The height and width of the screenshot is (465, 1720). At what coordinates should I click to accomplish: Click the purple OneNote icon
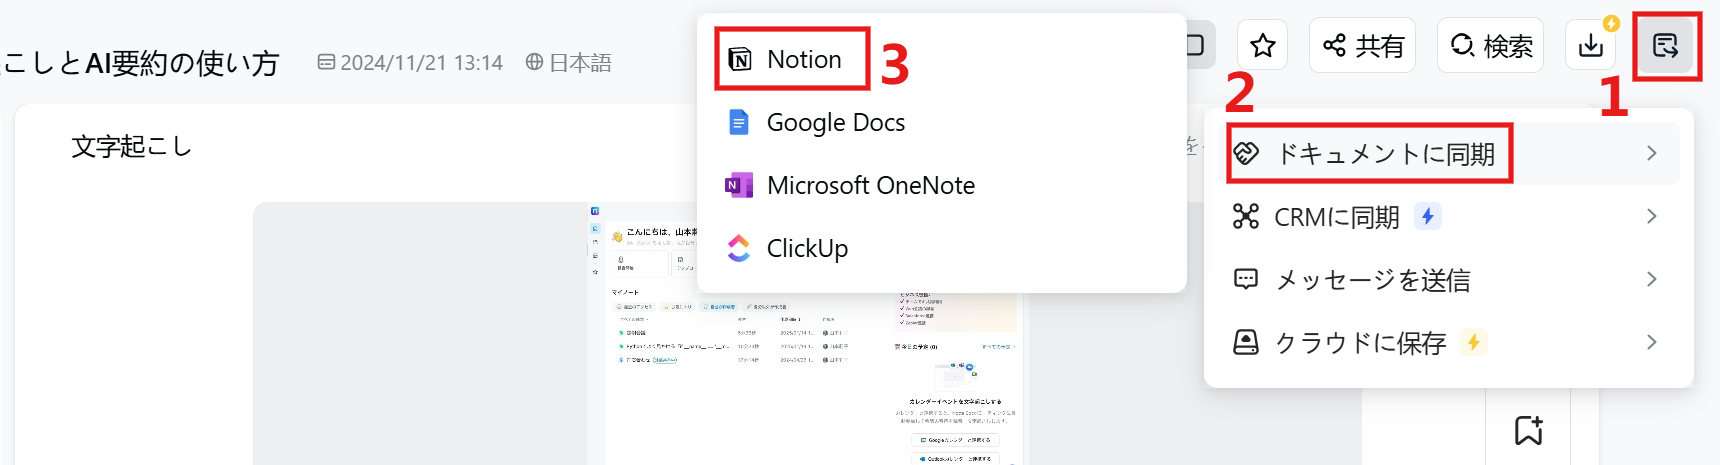(739, 185)
